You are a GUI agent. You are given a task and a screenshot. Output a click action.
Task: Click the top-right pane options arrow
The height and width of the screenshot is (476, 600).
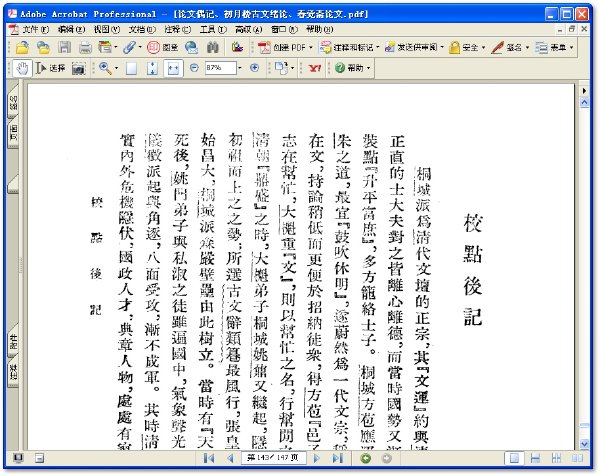tap(584, 91)
